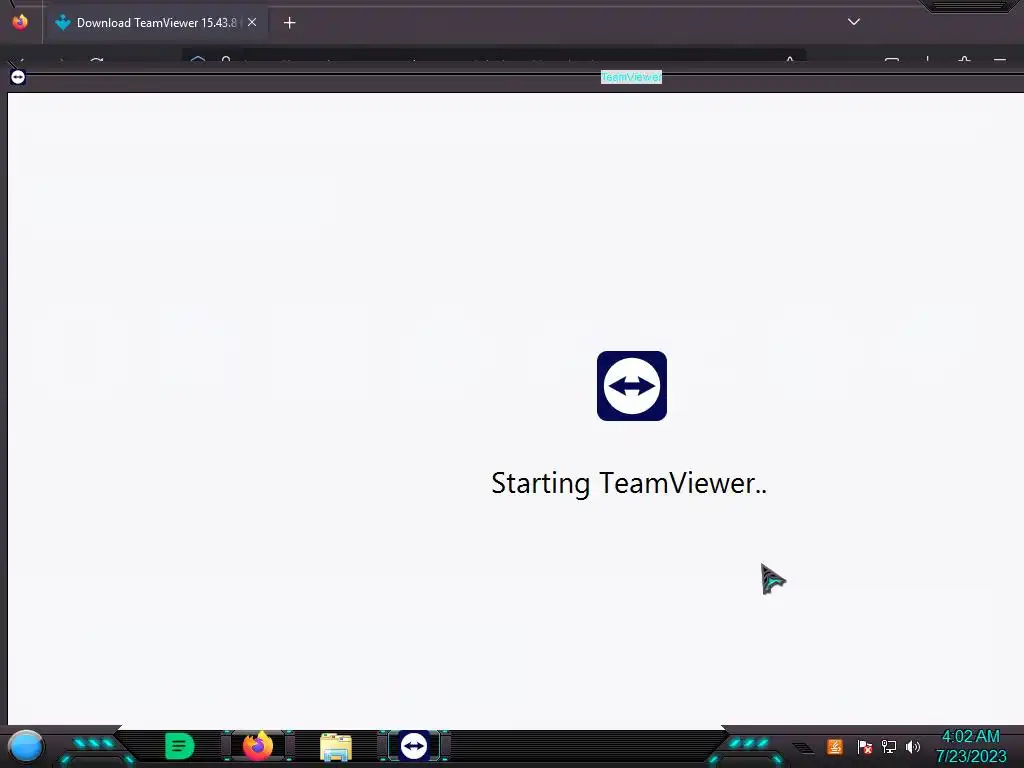Open the green notes app in the taskbar
The height and width of the screenshot is (768, 1024).
(180, 746)
